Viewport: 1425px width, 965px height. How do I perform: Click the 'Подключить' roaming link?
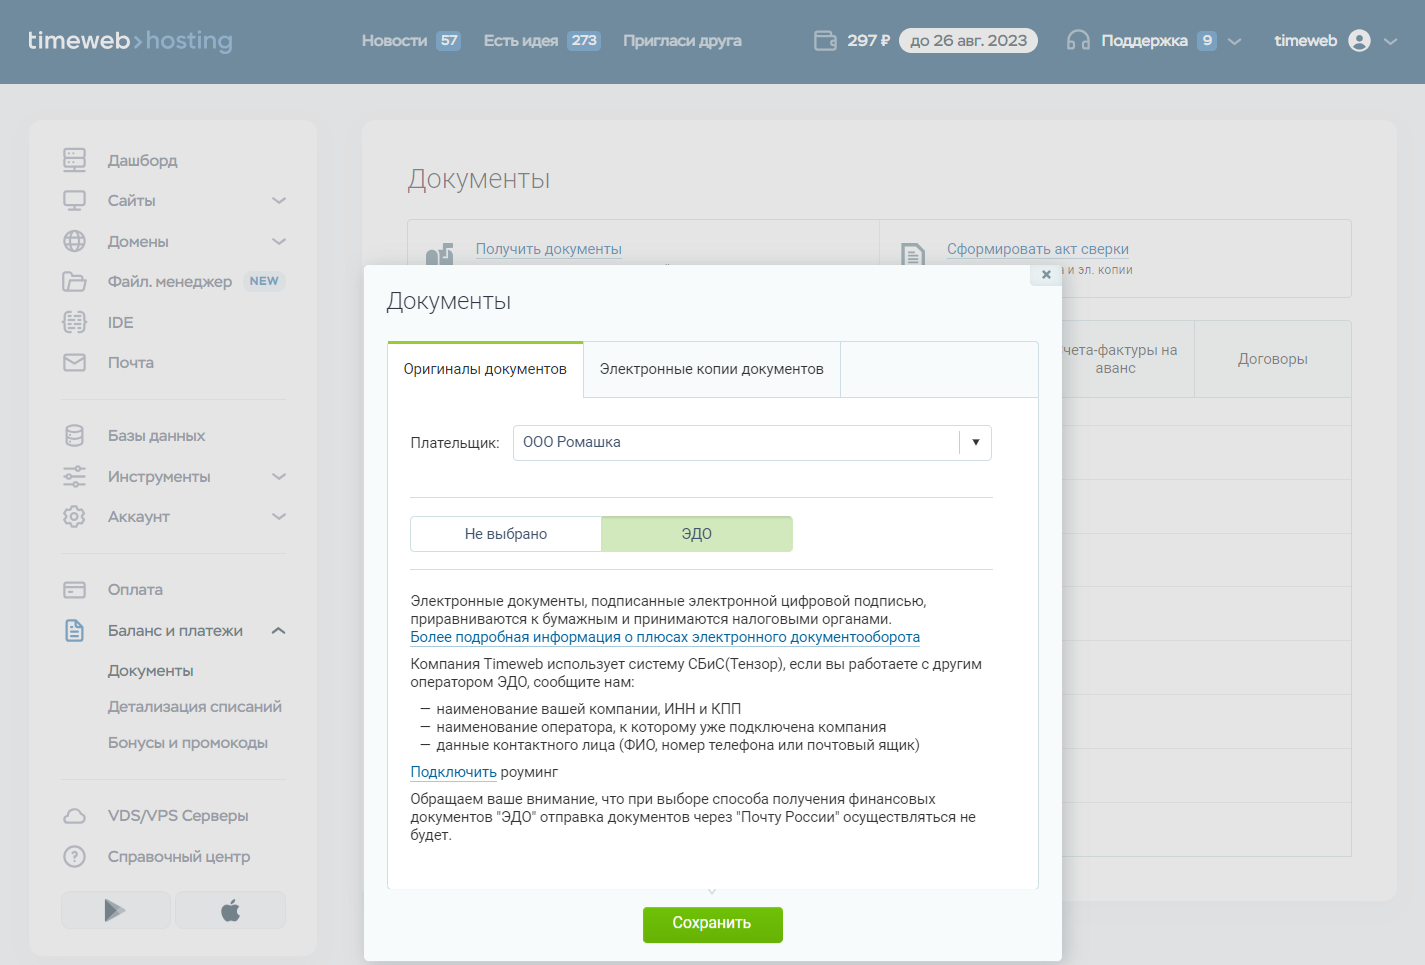coord(453,772)
